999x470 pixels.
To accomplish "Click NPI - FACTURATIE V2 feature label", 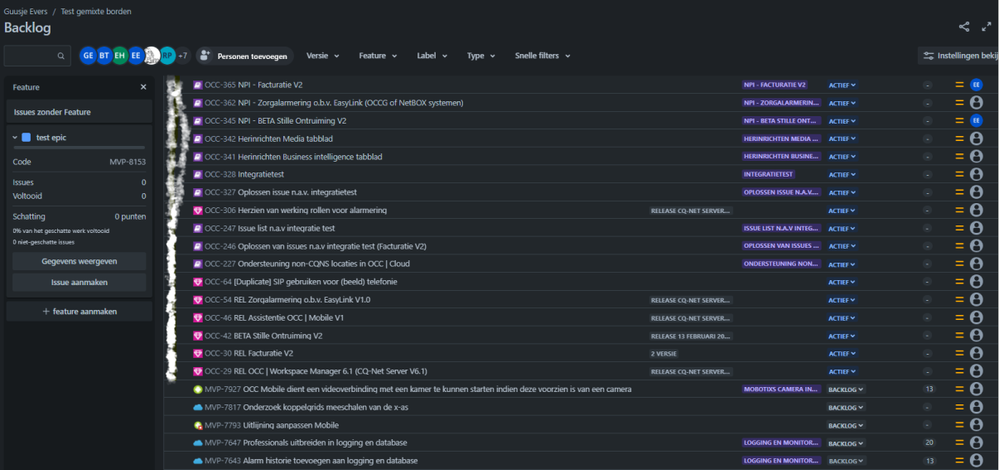I will point(775,85).
